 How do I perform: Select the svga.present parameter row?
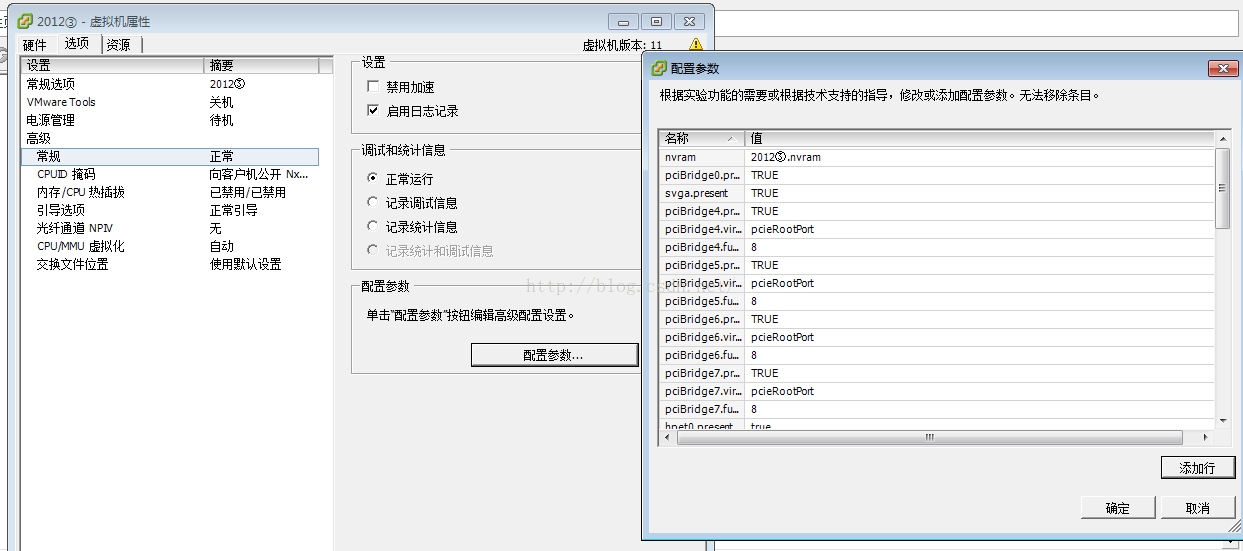click(937, 193)
